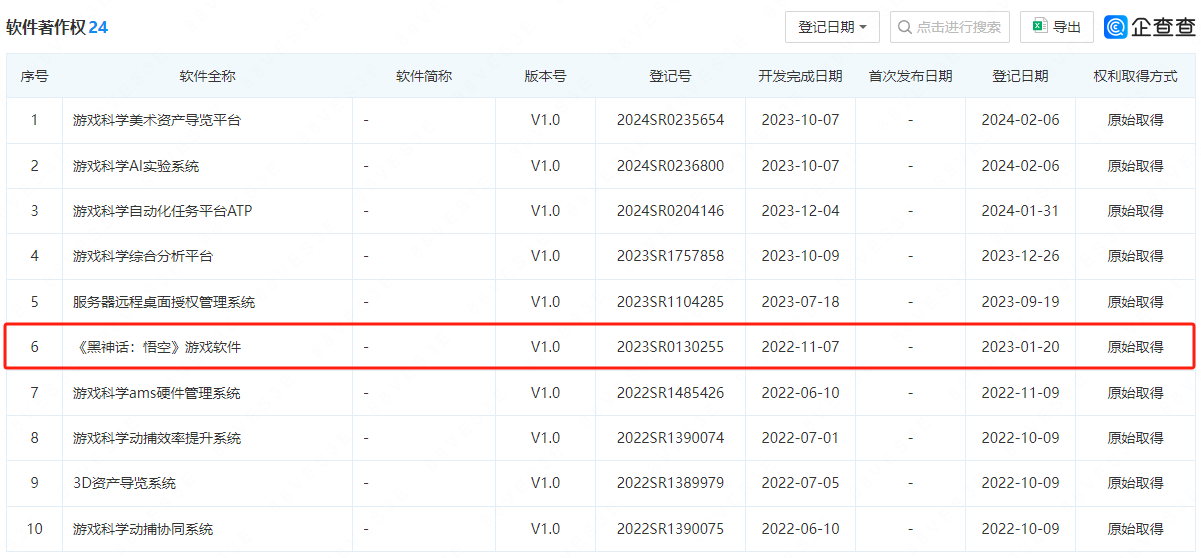Screen dimensions: 1201x558
Task: Click the 软件著作权 section title
Action: [x=46, y=28]
